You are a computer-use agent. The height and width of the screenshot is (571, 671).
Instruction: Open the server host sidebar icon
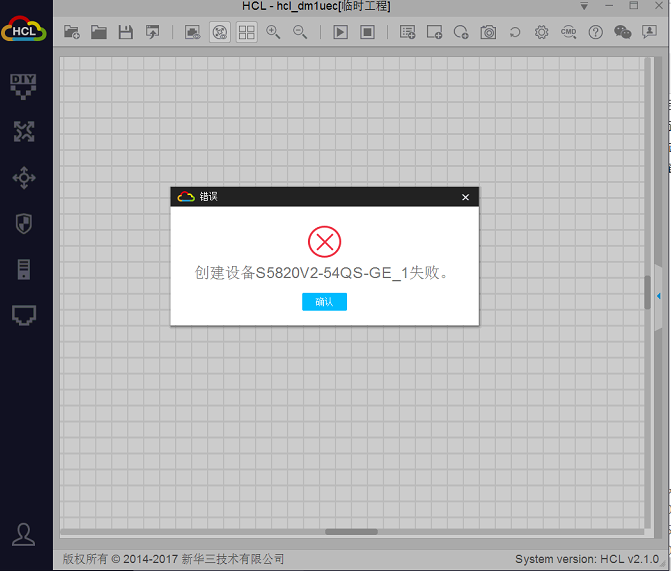(x=24, y=269)
